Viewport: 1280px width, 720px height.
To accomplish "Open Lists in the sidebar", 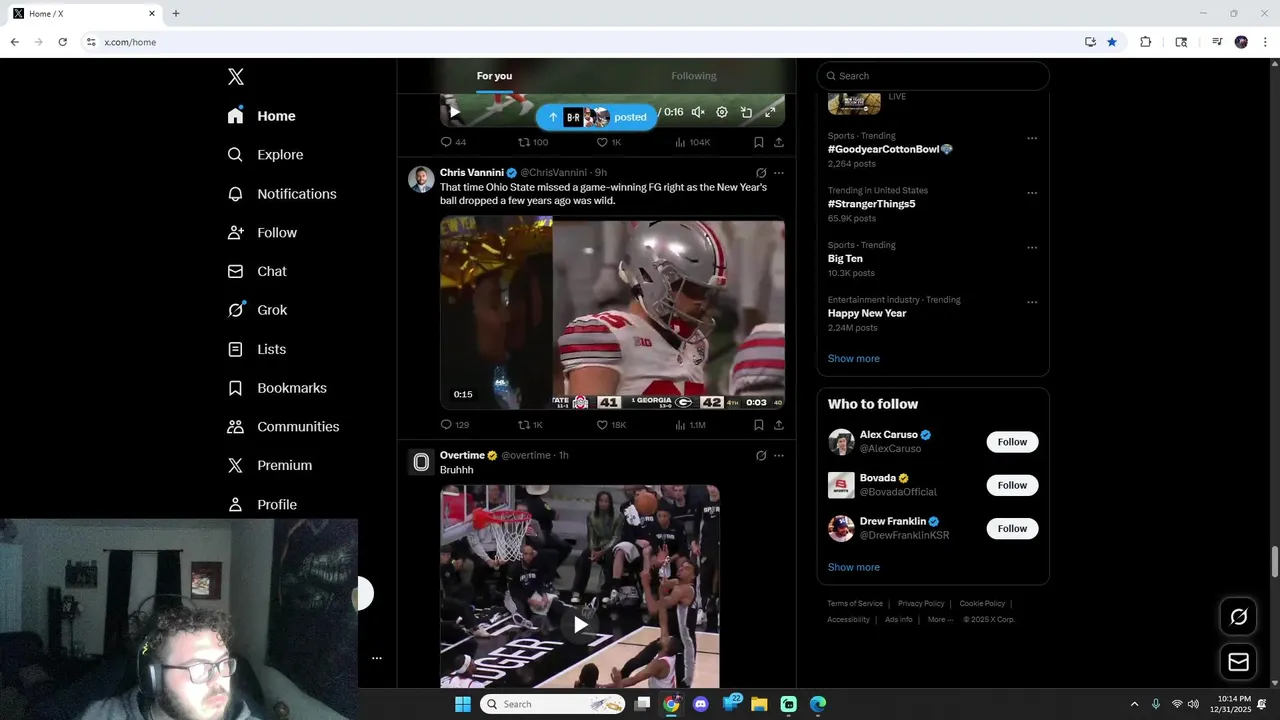I will (x=257, y=349).
